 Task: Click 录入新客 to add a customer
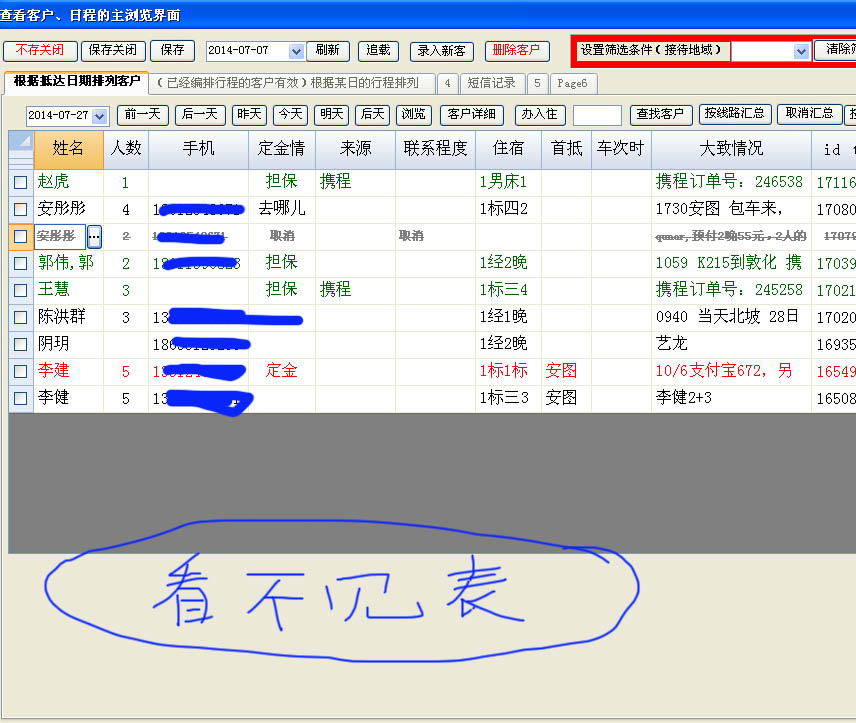(x=441, y=50)
